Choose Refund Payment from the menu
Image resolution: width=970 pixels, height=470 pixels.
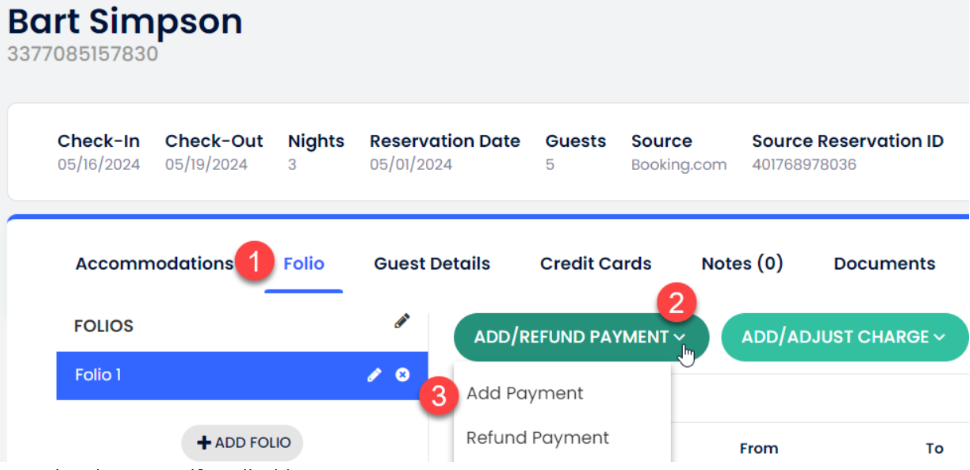[537, 437]
